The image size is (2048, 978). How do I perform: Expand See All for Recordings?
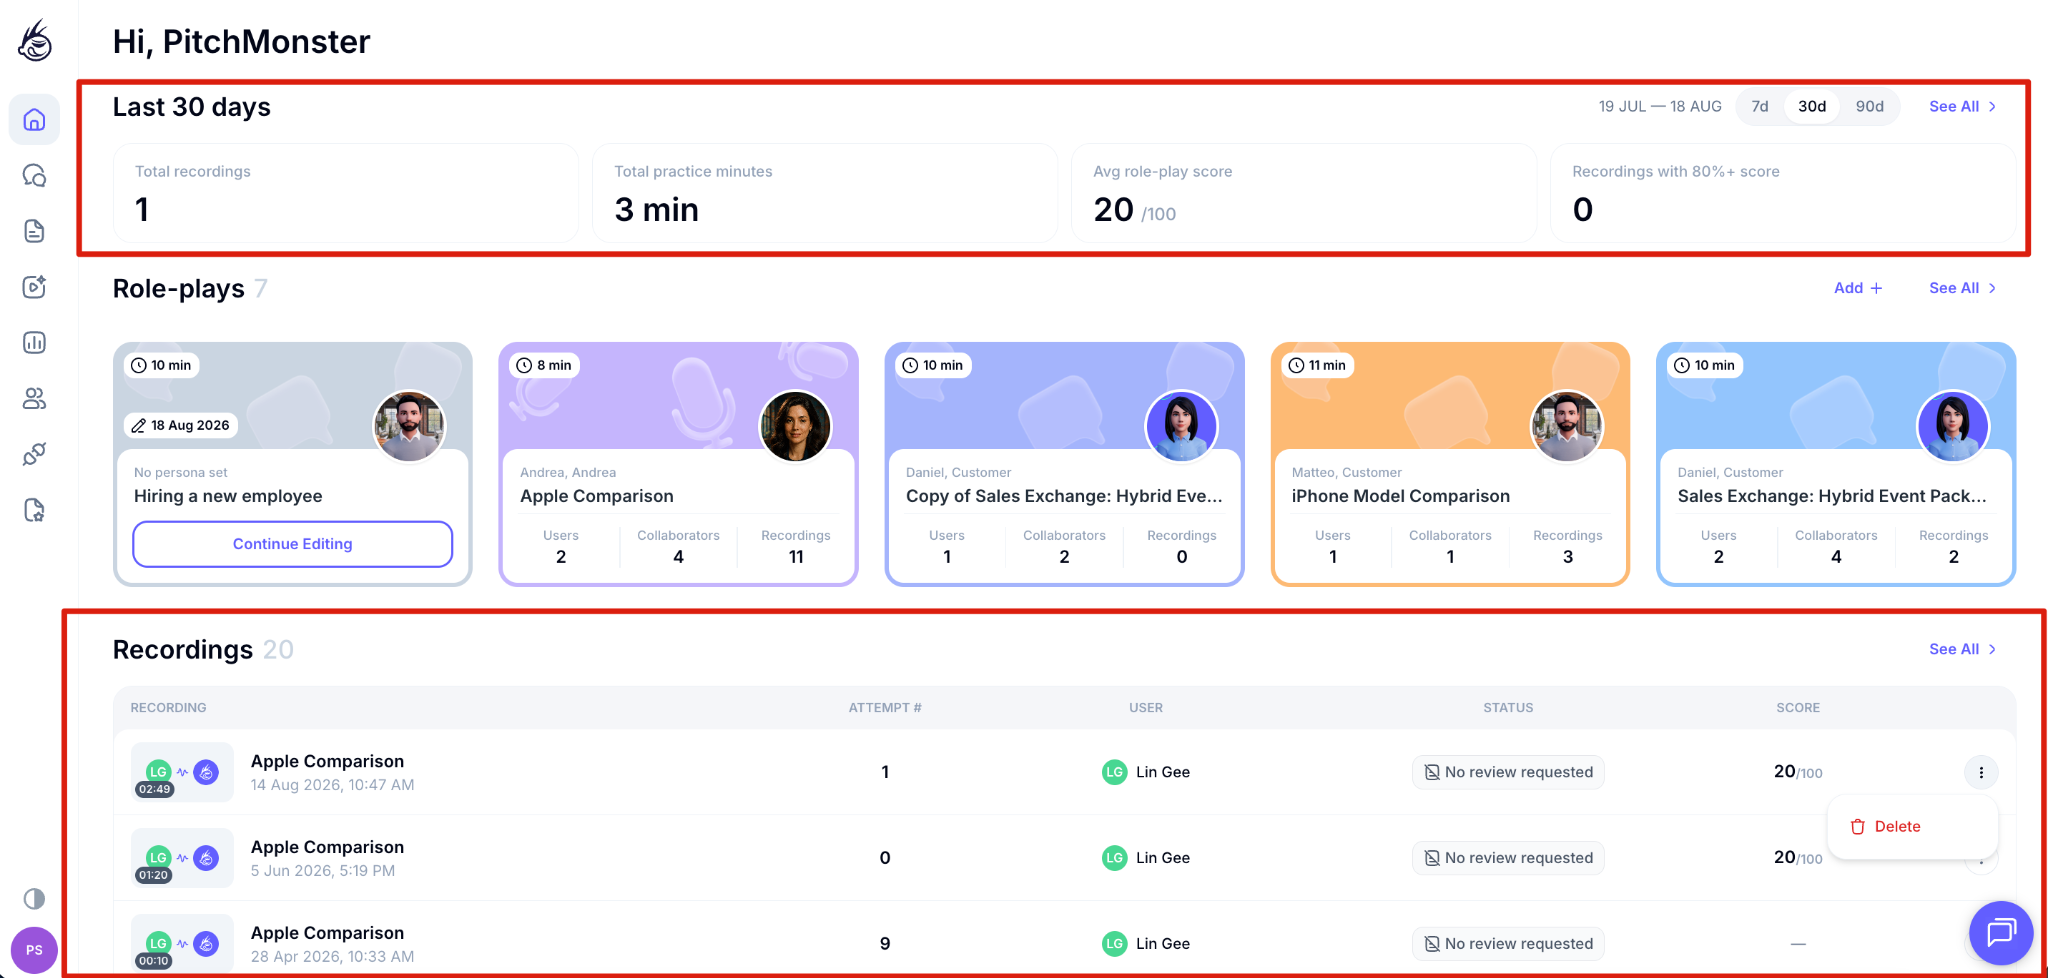(1962, 649)
